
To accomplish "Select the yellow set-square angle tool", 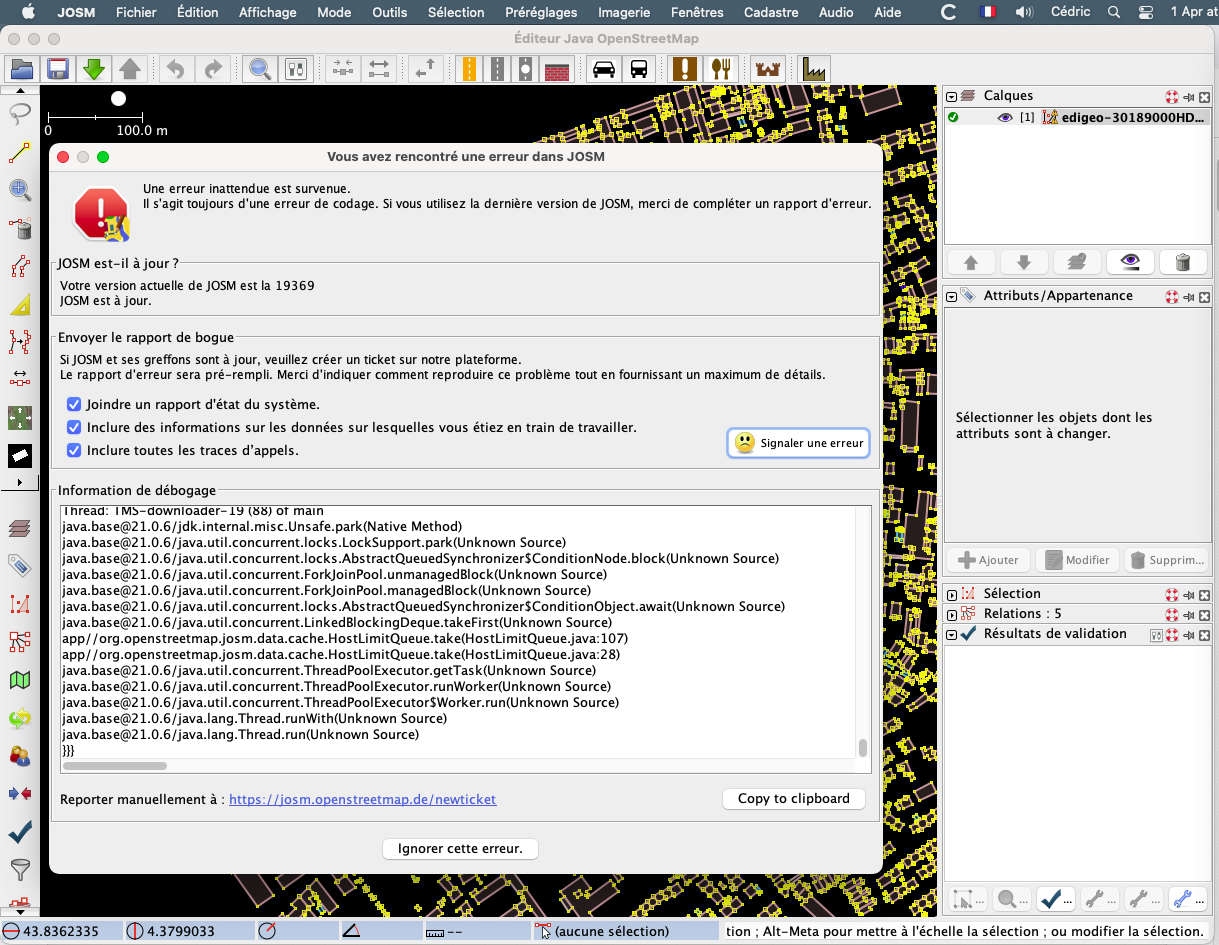I will point(20,304).
